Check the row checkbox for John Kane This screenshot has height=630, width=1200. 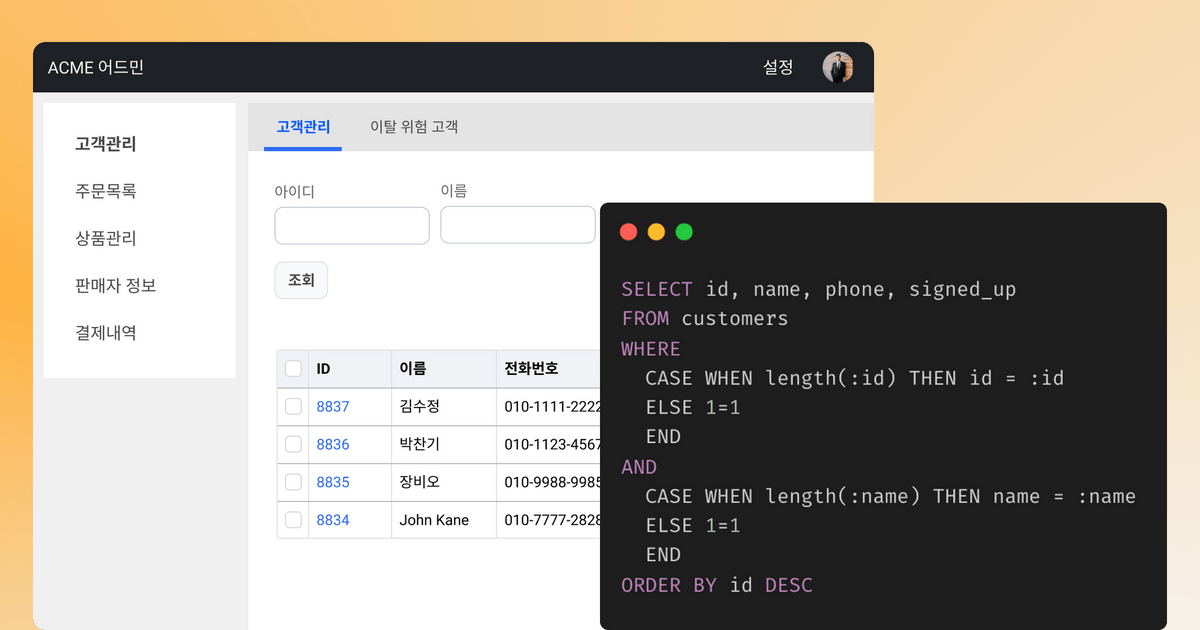[293, 520]
